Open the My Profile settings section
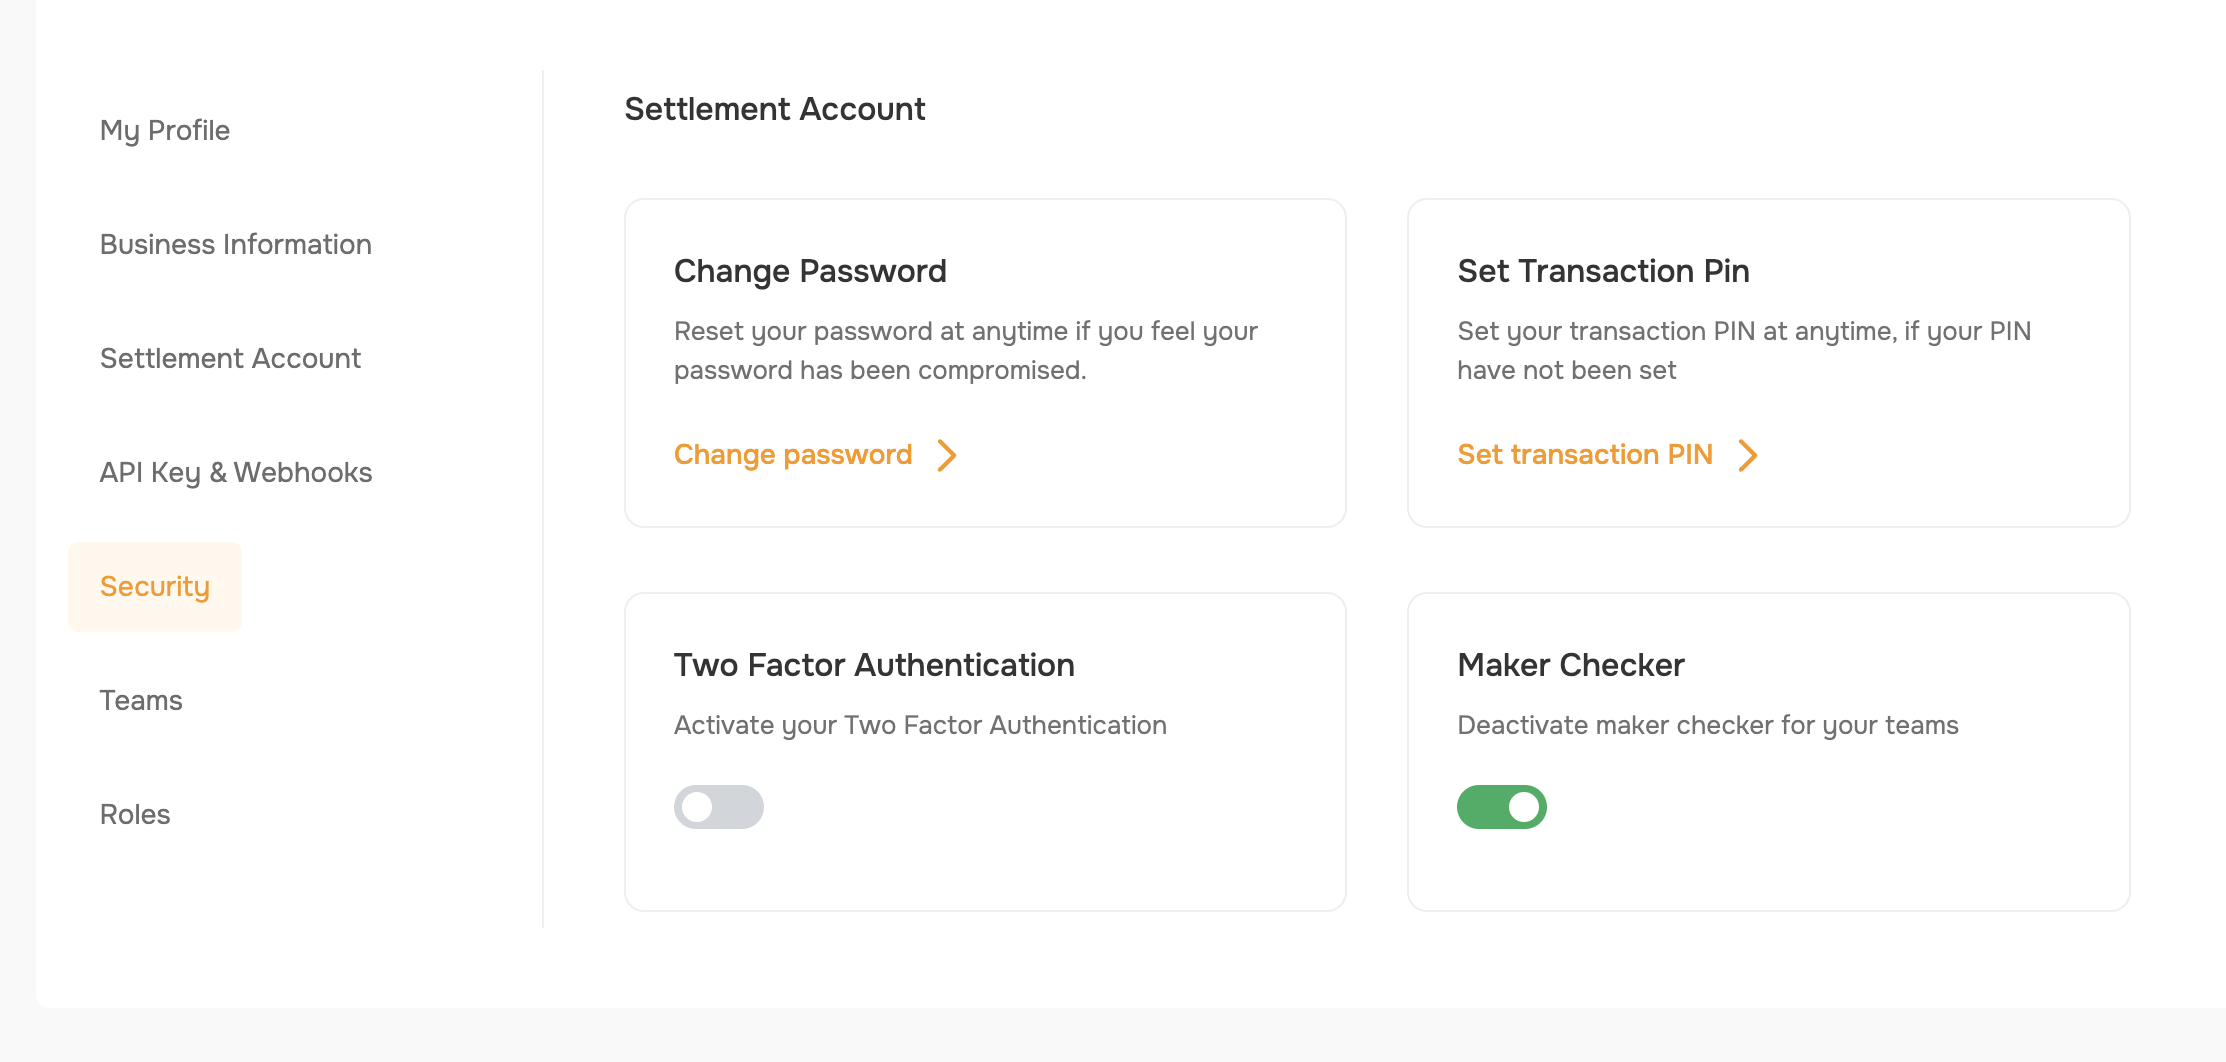 tap(165, 130)
